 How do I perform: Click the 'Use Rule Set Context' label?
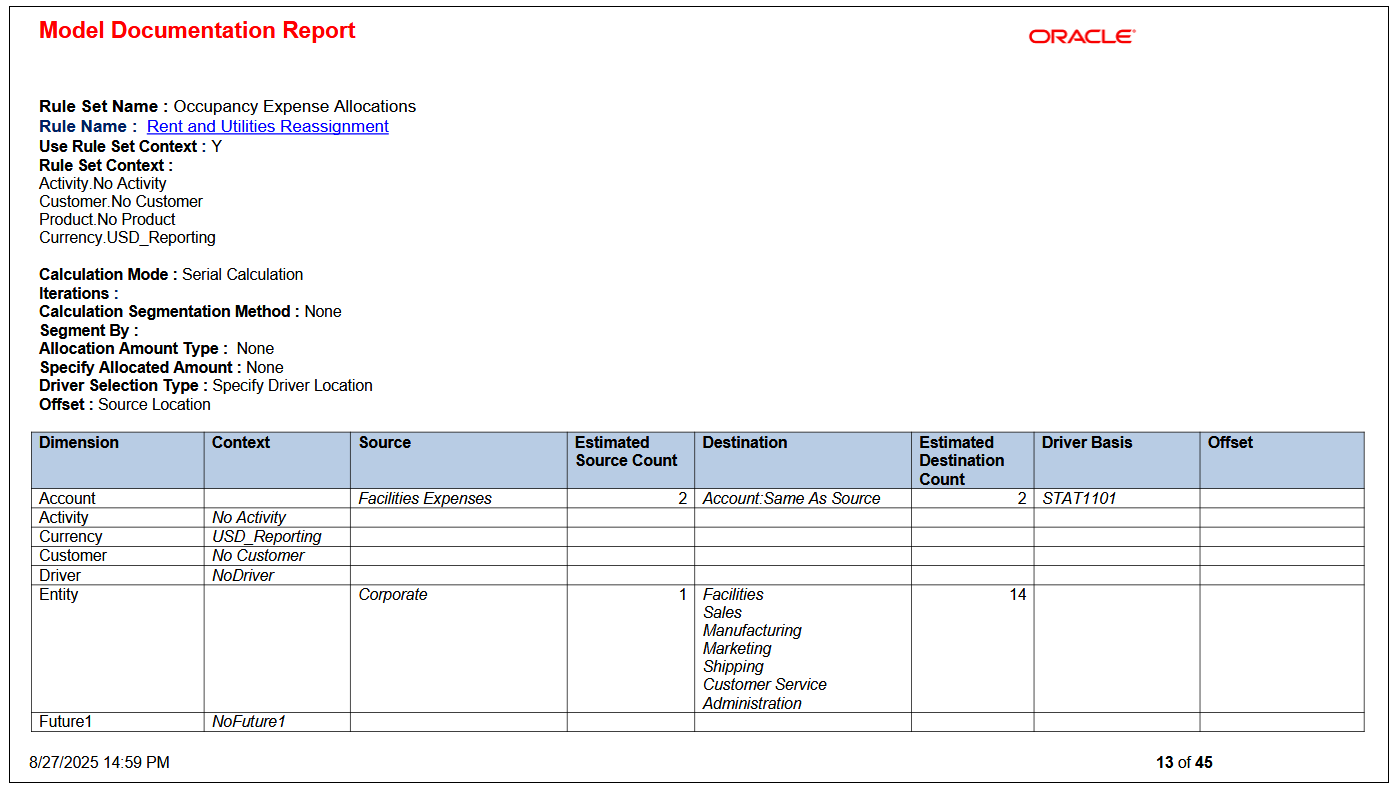123,146
